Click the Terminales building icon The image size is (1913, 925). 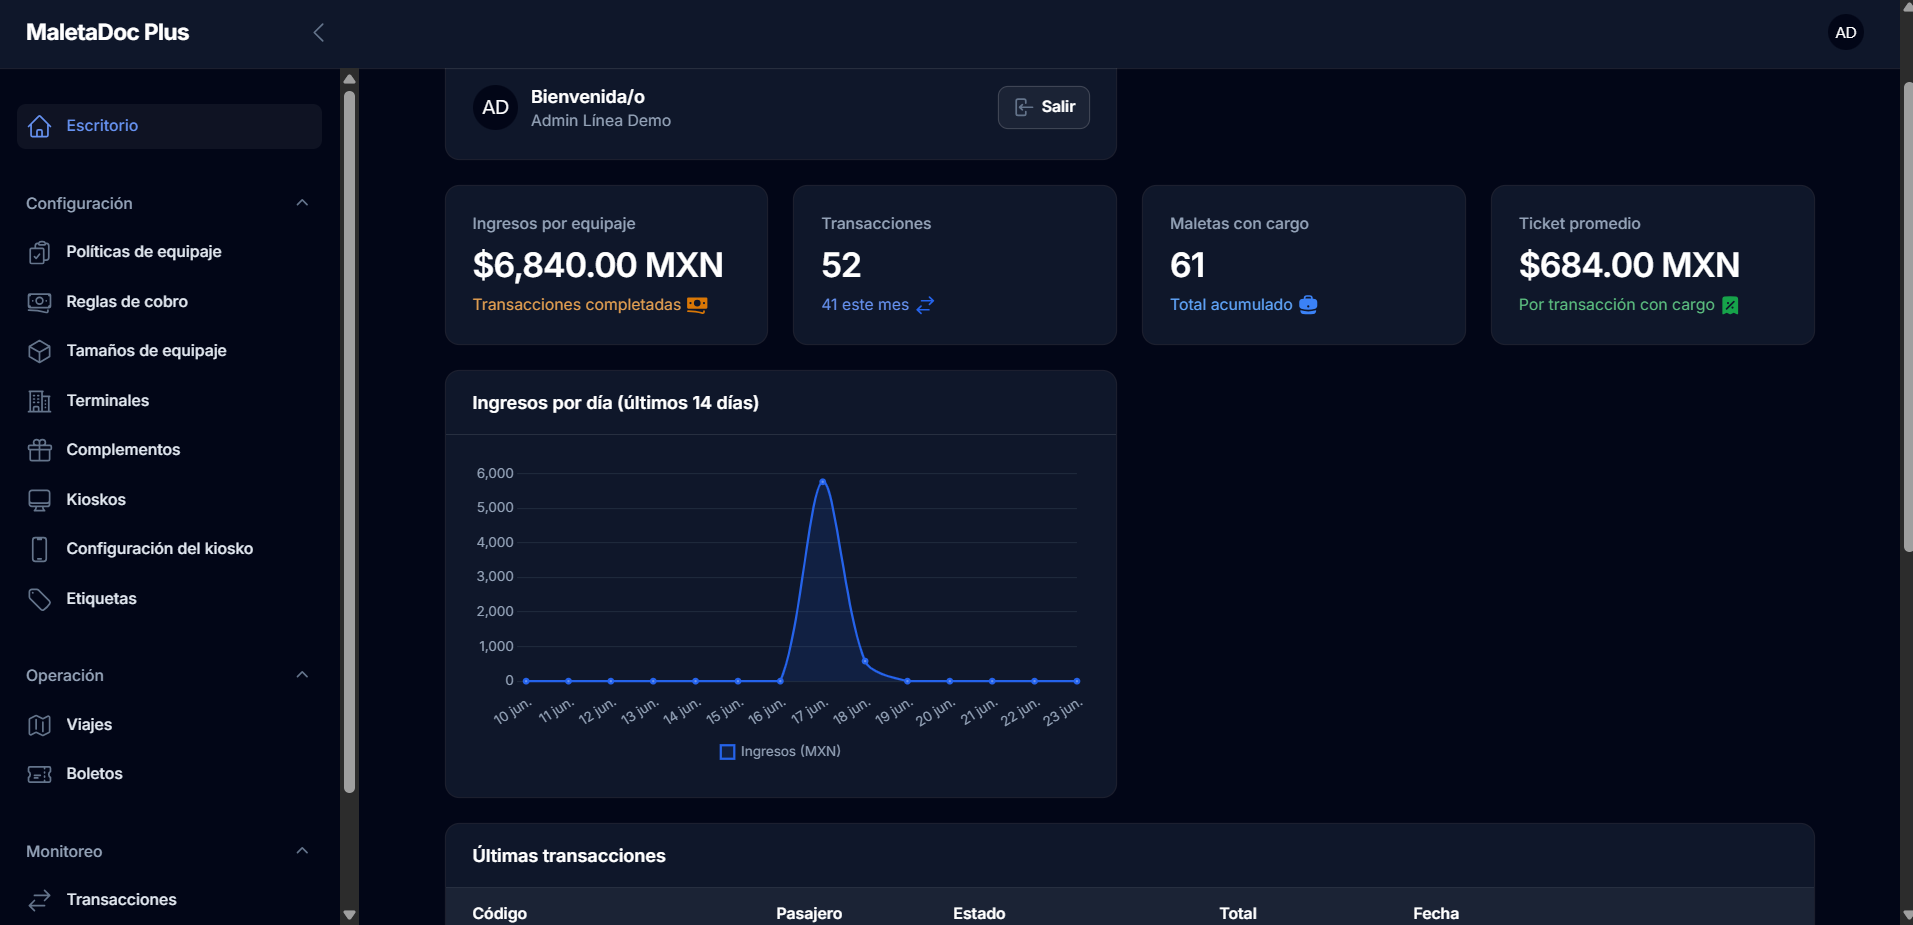click(39, 401)
